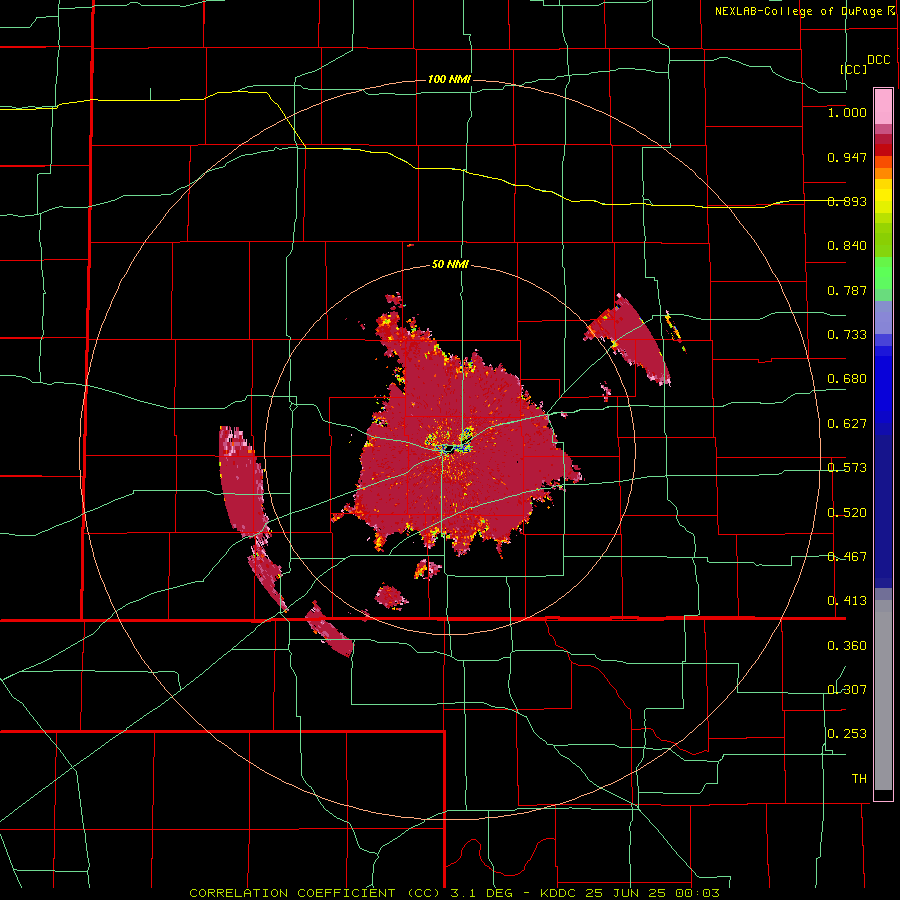Click the 0.467 color scale value

click(847, 557)
